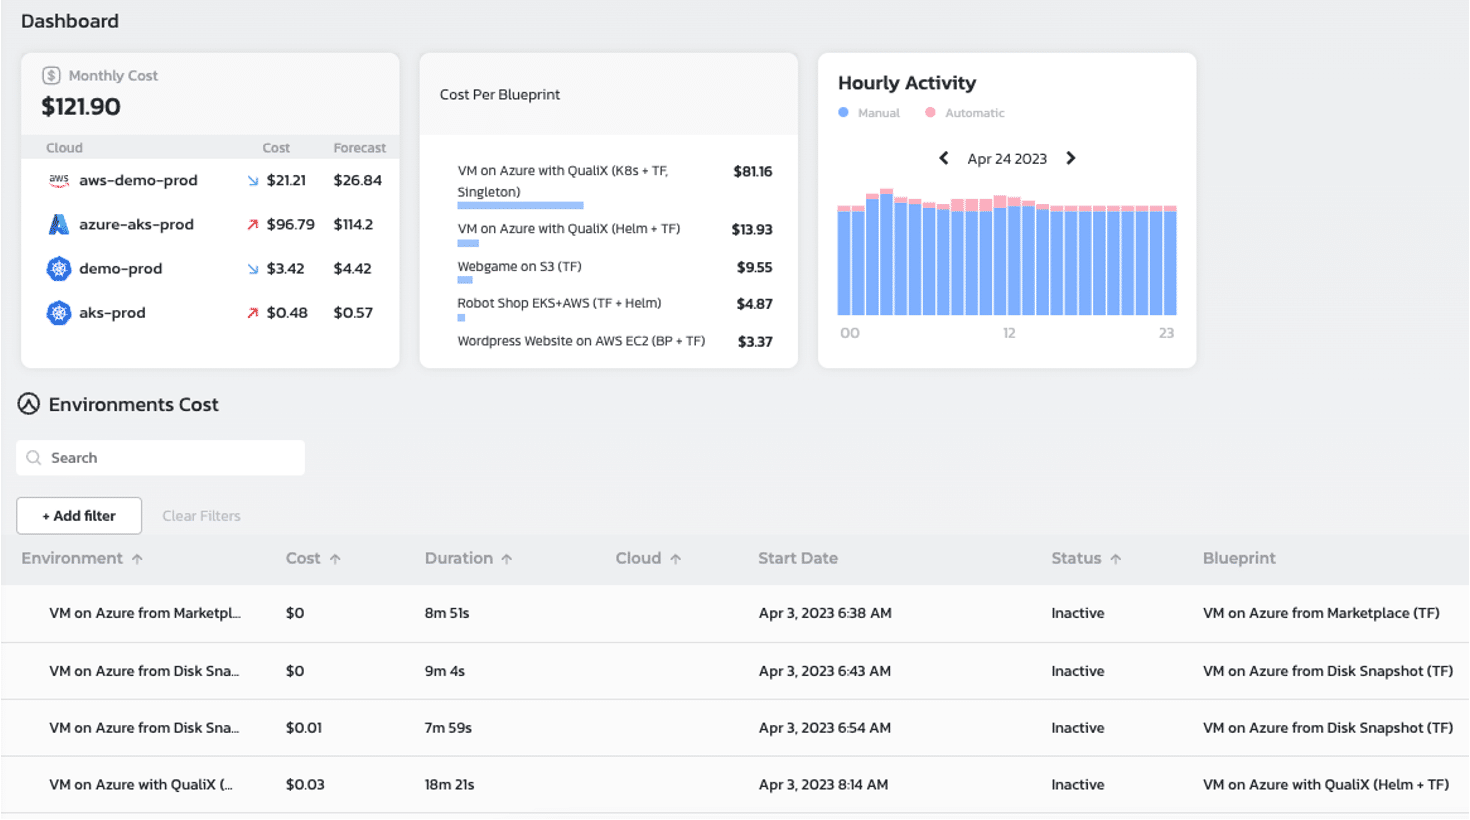The image size is (1470, 820).
Task: Click the AWS logo for aws-demo-prod
Action: 59,180
